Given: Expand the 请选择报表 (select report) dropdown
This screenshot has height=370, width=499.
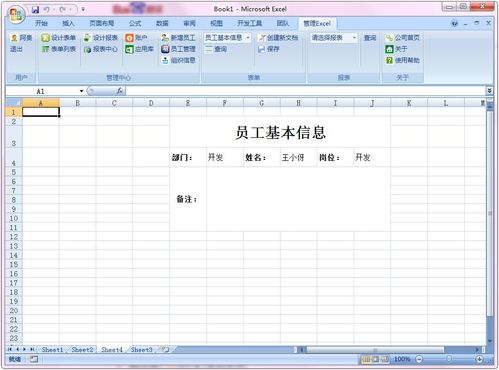Looking at the screenshot, I should coord(354,38).
